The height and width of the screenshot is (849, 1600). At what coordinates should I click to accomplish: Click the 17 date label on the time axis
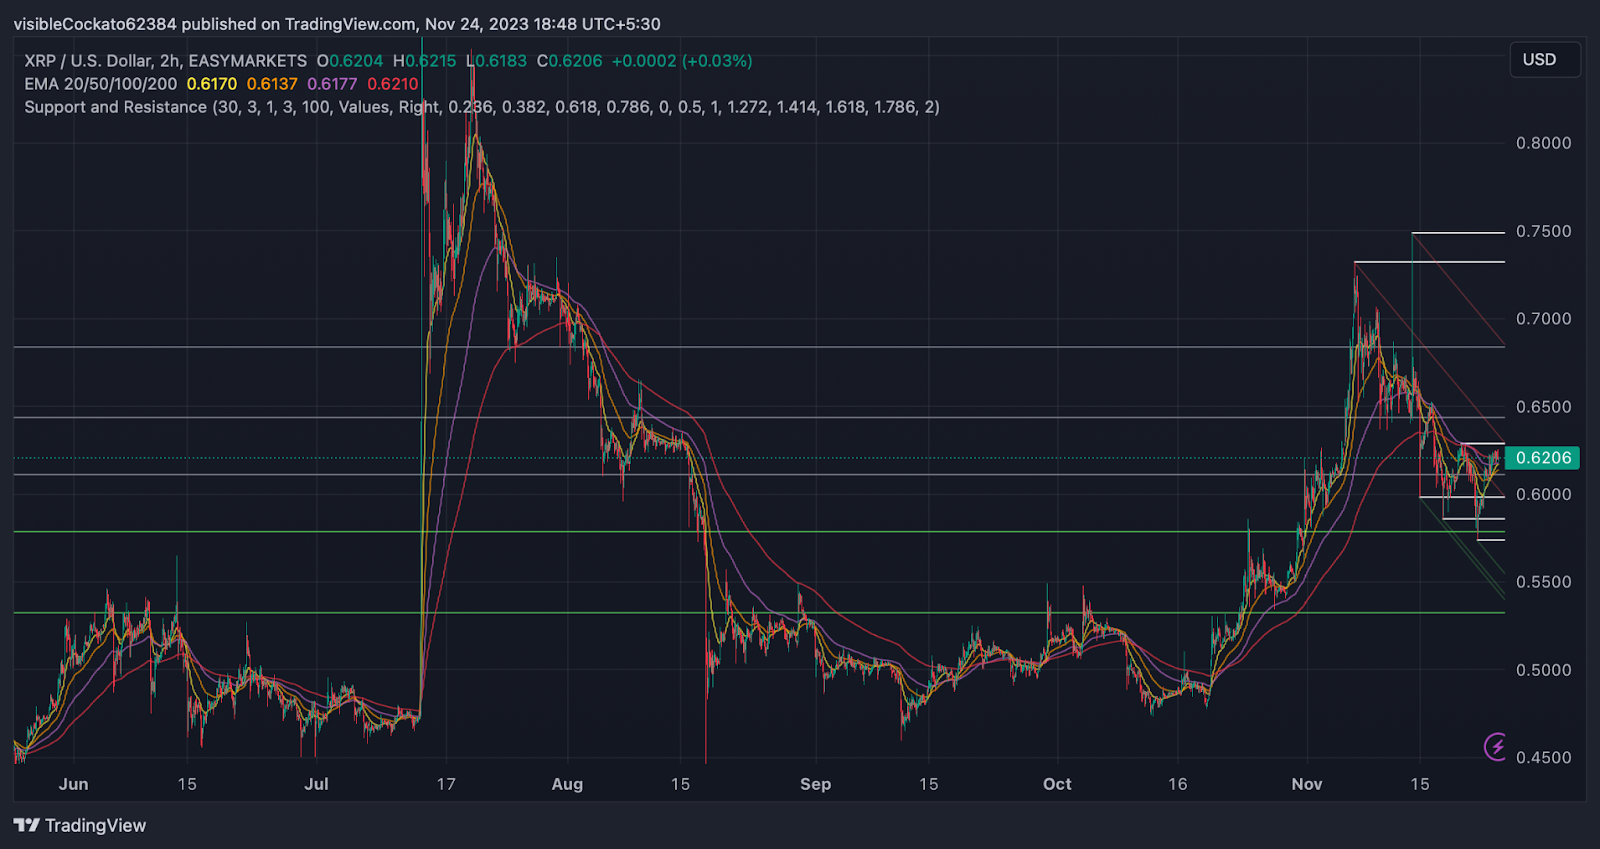[x=446, y=784]
